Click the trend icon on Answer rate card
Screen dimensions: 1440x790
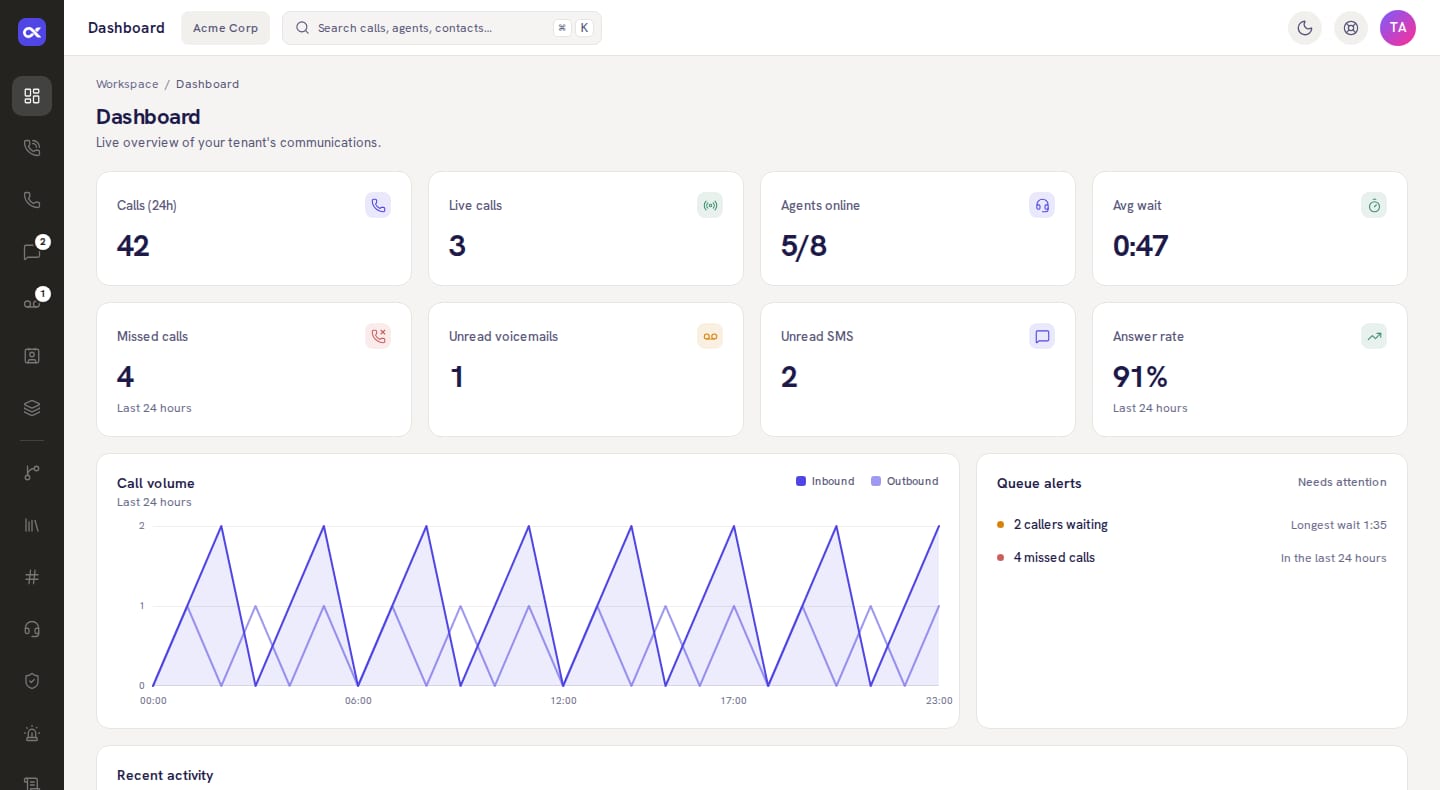click(x=1374, y=336)
